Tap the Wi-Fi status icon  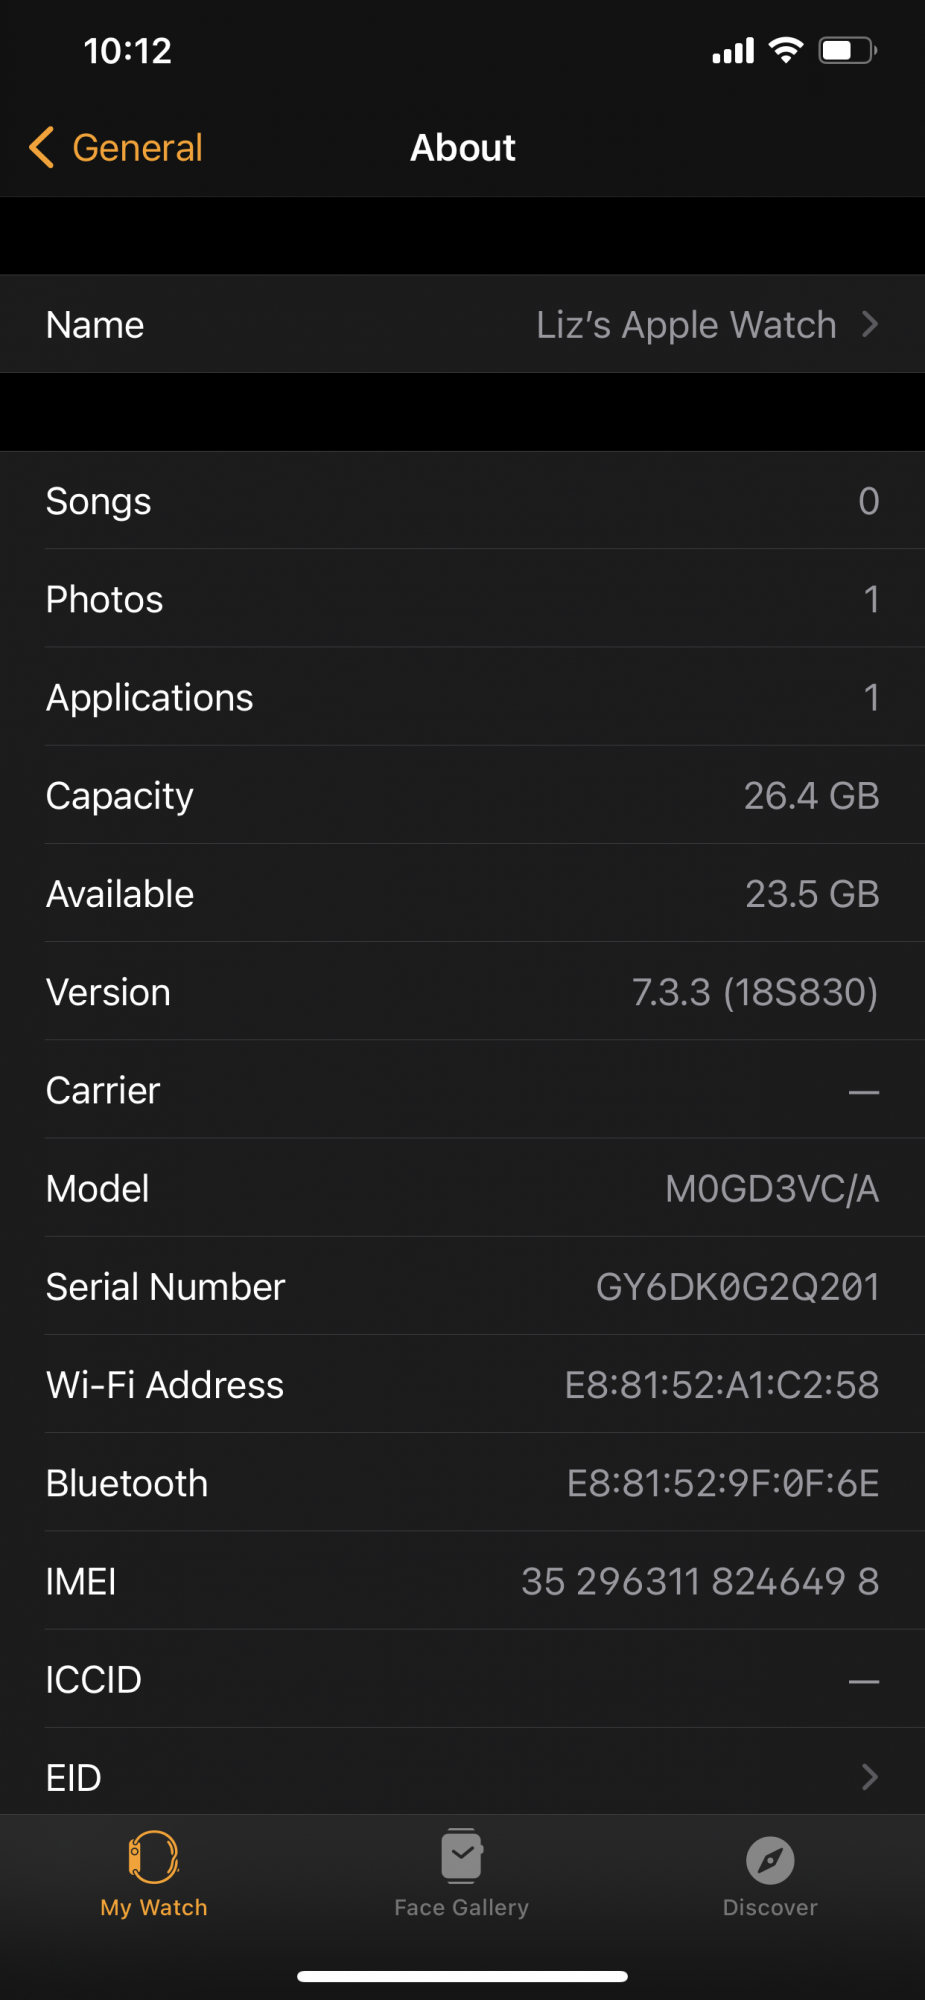click(786, 50)
